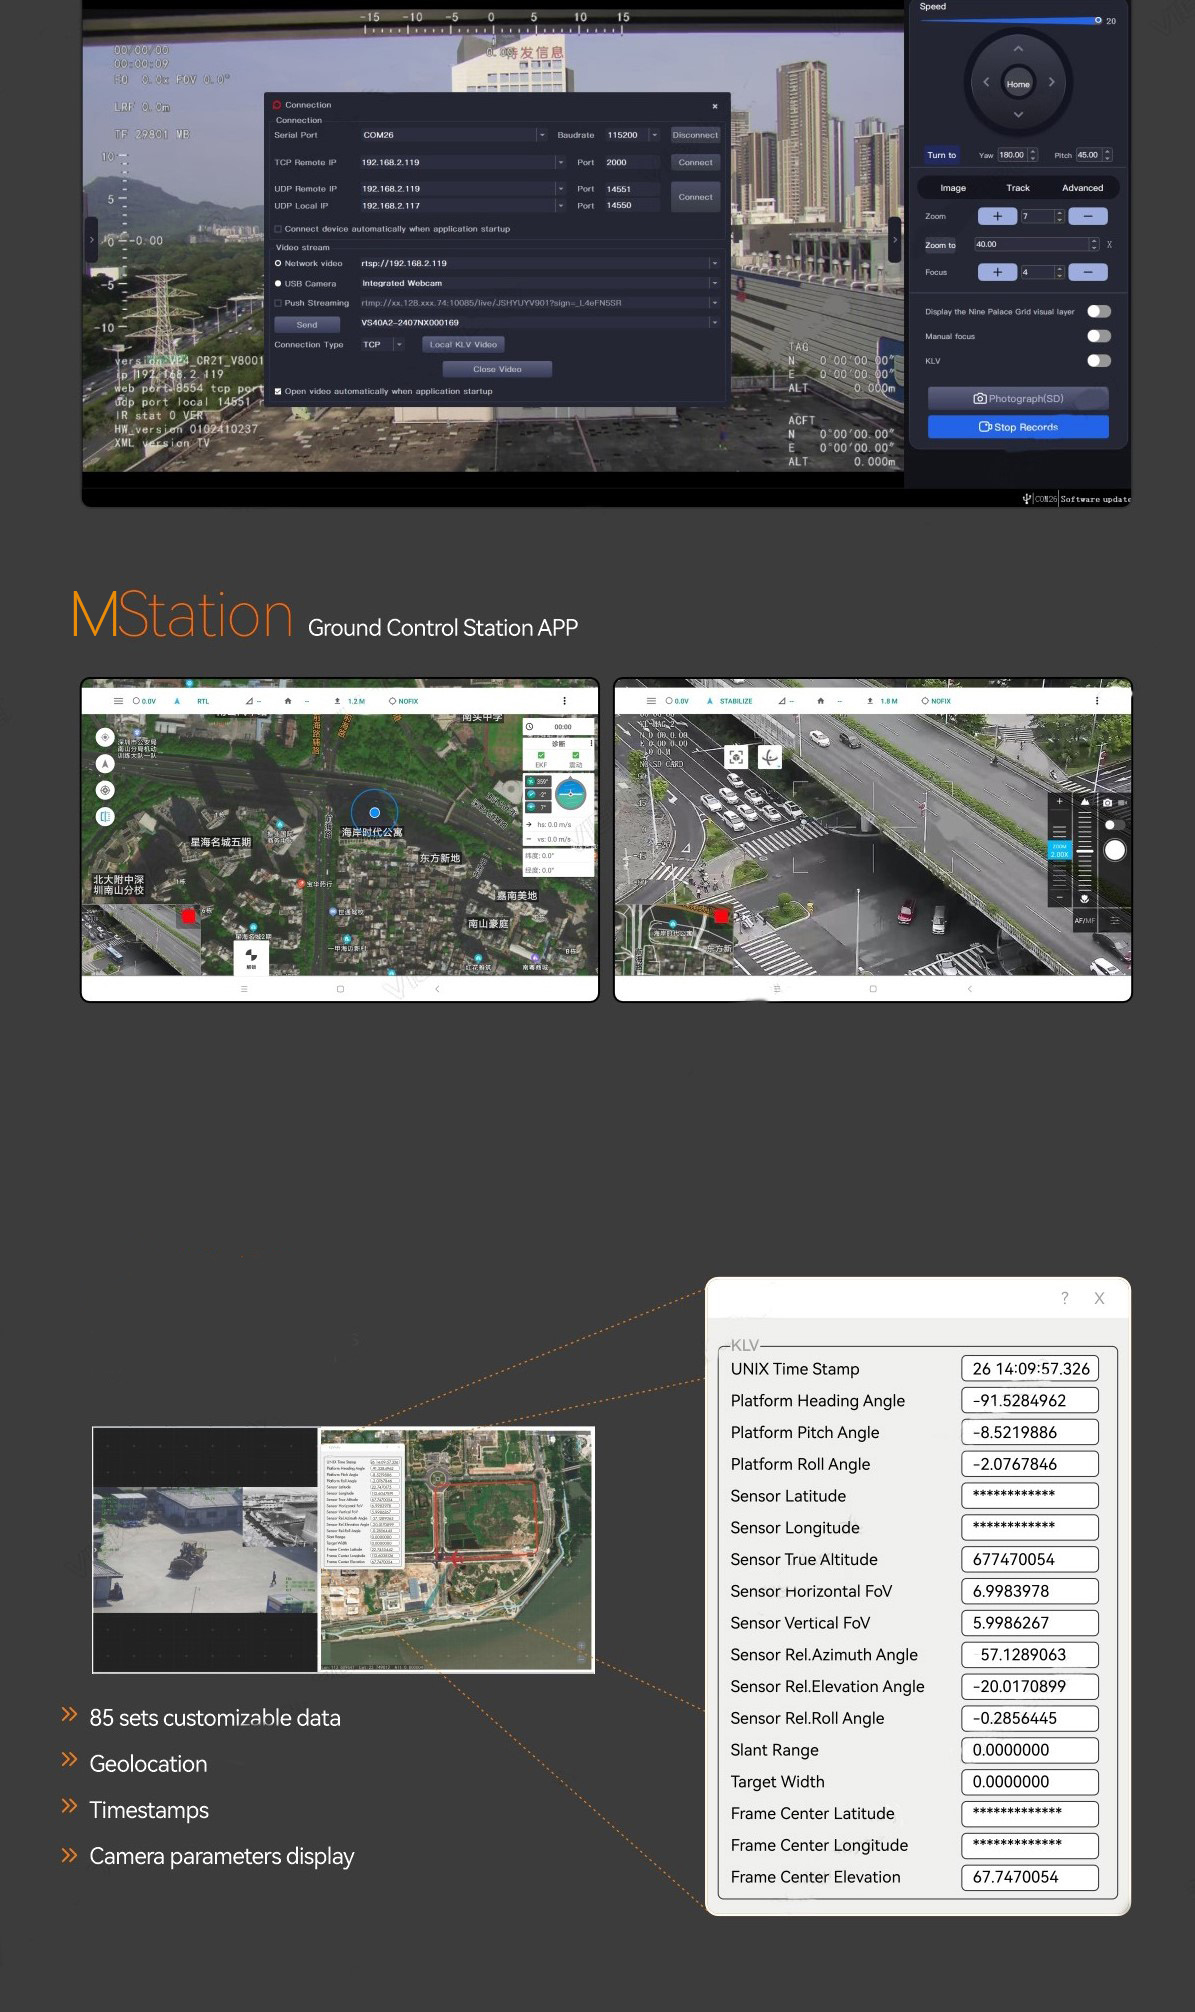The width and height of the screenshot is (1195, 2012).
Task: Click the attitude indicator on MStation map
Action: [x=571, y=793]
